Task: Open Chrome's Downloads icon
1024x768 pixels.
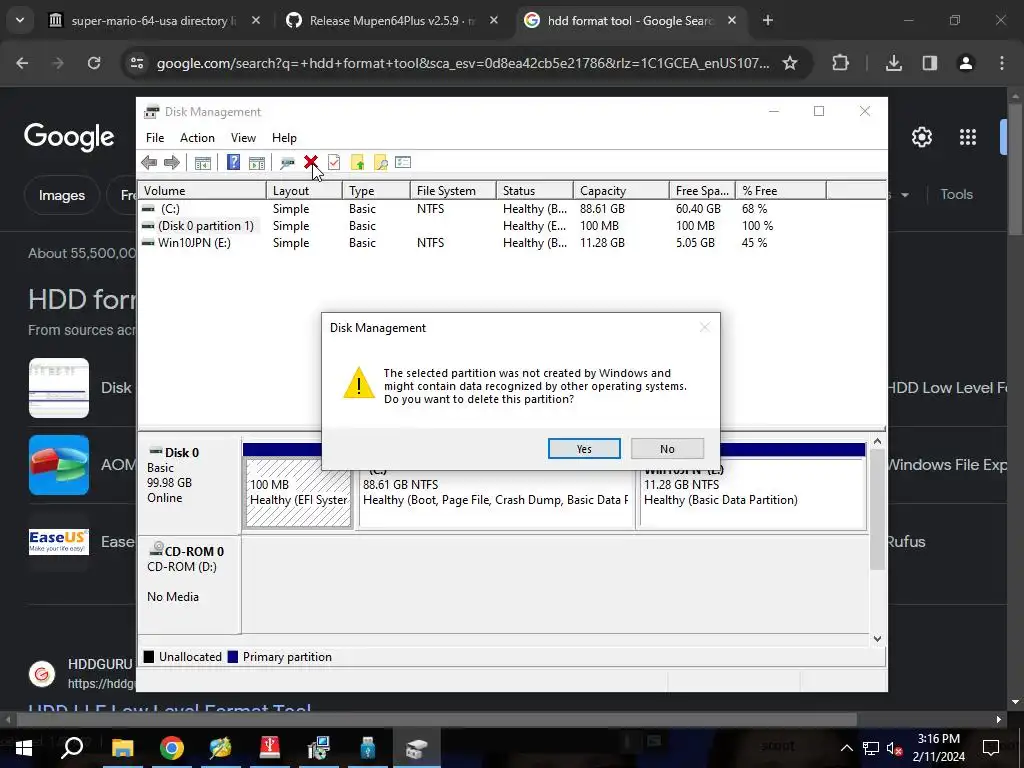Action: pyautogui.click(x=893, y=63)
